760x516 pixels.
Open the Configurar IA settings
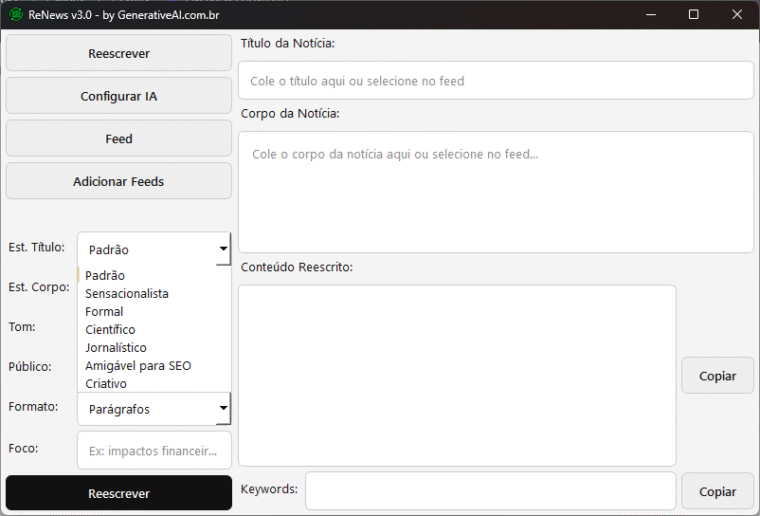point(119,97)
